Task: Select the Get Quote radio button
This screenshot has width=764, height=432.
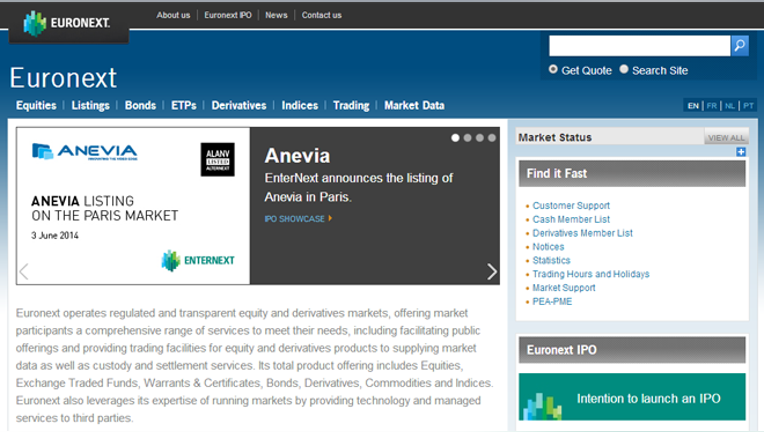Action: point(553,69)
